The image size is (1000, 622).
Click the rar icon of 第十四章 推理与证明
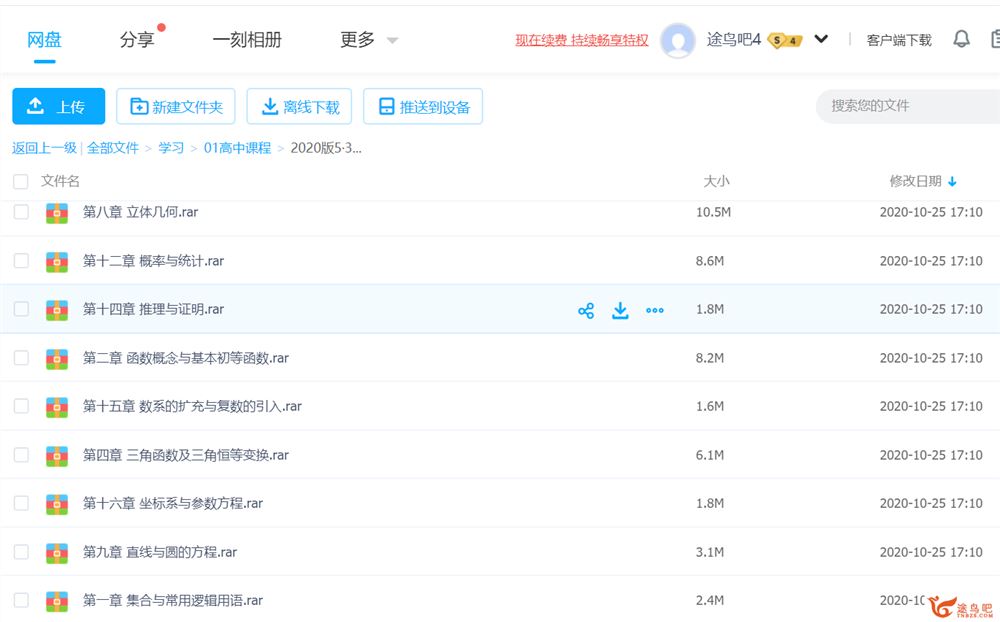coord(57,310)
